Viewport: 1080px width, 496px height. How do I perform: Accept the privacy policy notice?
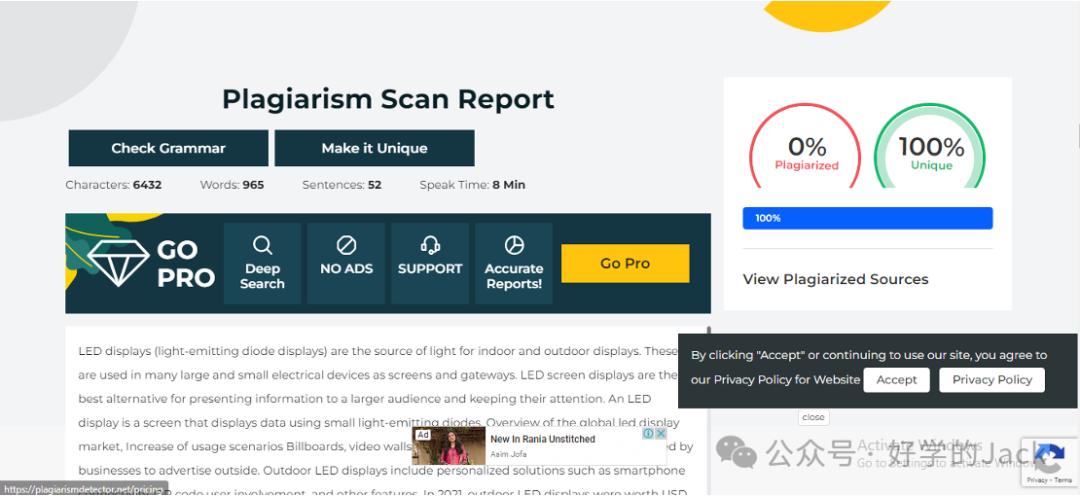(x=896, y=380)
